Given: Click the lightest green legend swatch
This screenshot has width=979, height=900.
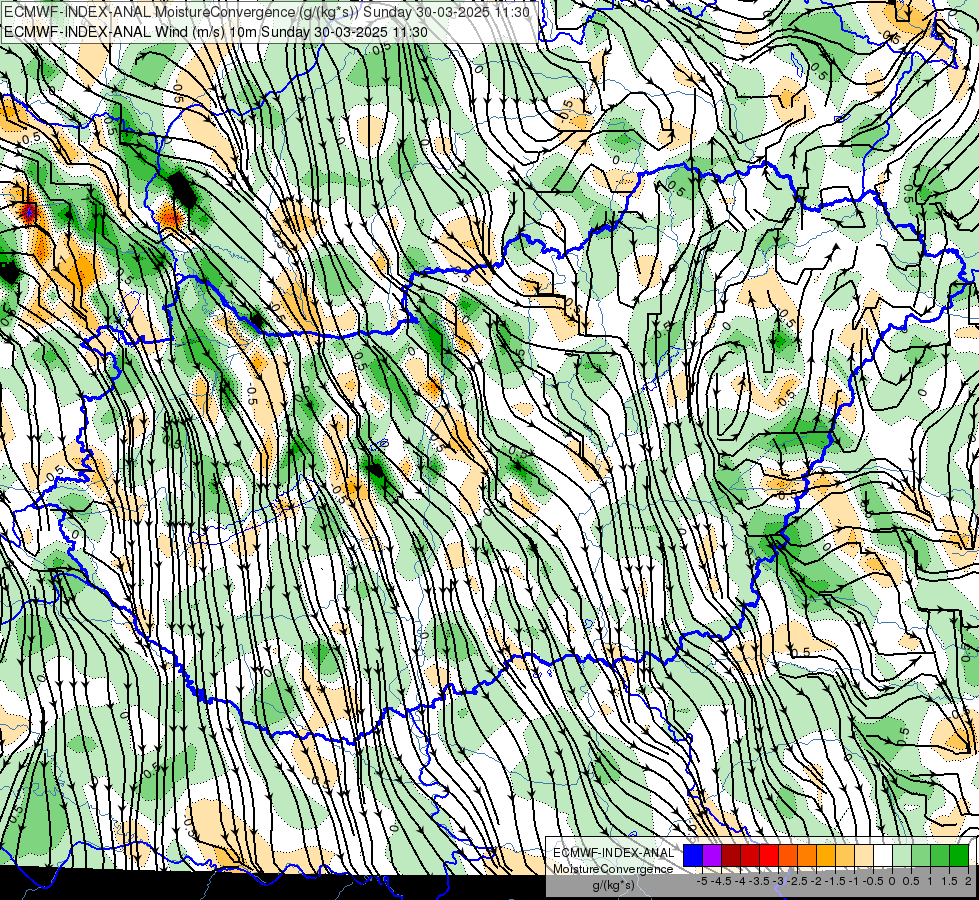Looking at the screenshot, I should tap(902, 855).
